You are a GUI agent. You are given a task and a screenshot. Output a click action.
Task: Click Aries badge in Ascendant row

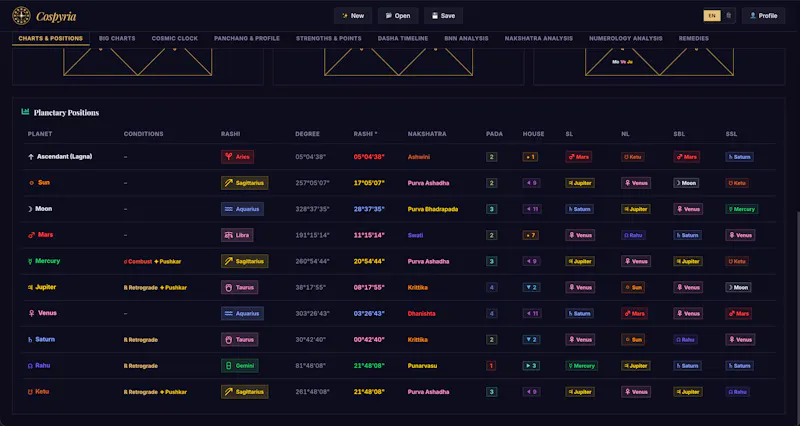(x=237, y=157)
